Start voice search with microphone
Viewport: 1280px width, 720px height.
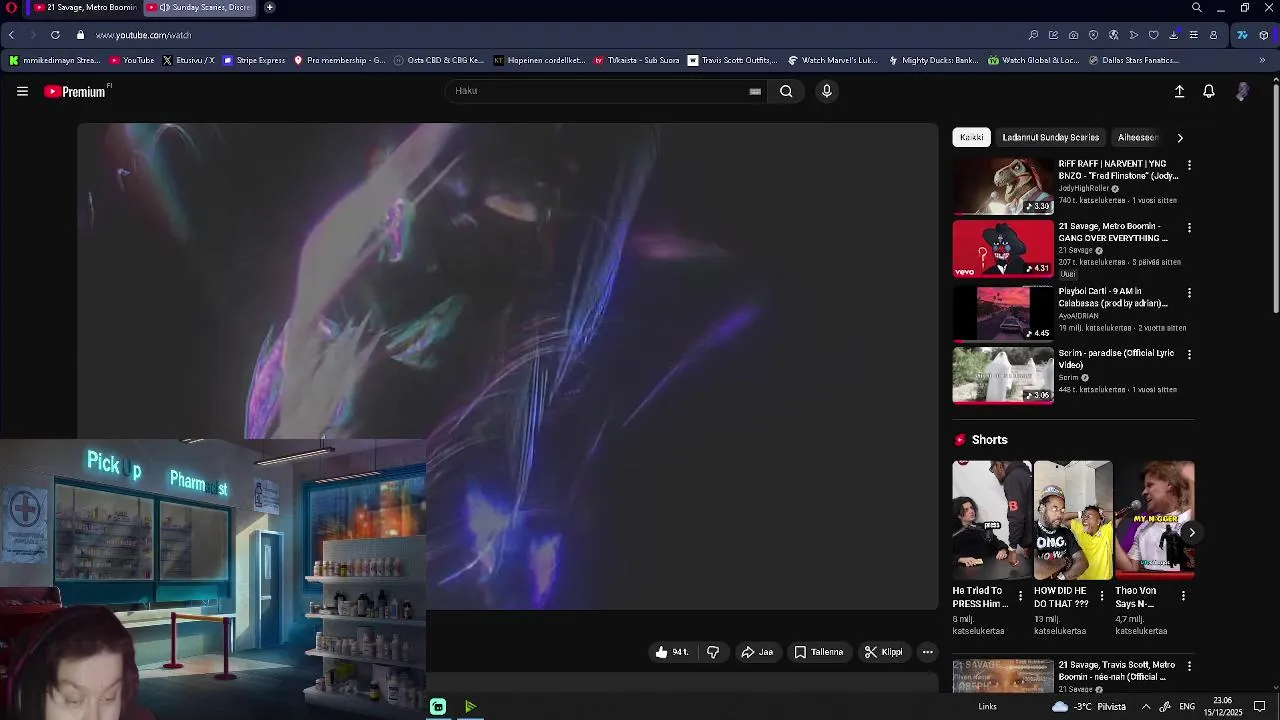tap(826, 91)
